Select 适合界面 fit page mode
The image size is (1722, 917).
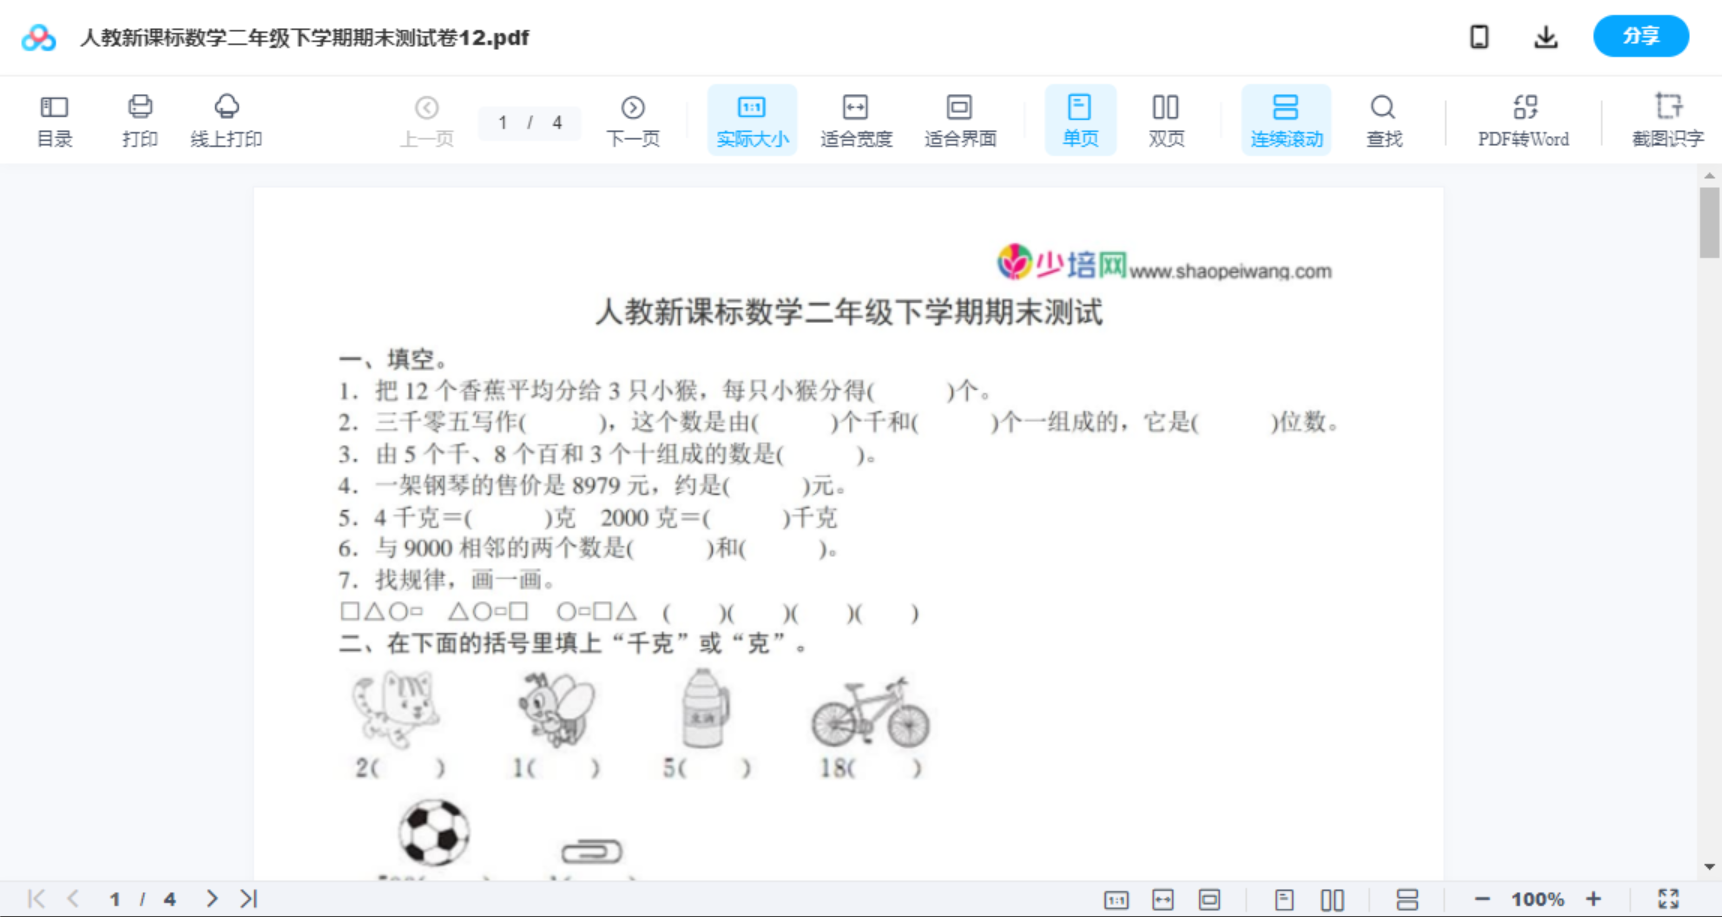(959, 119)
